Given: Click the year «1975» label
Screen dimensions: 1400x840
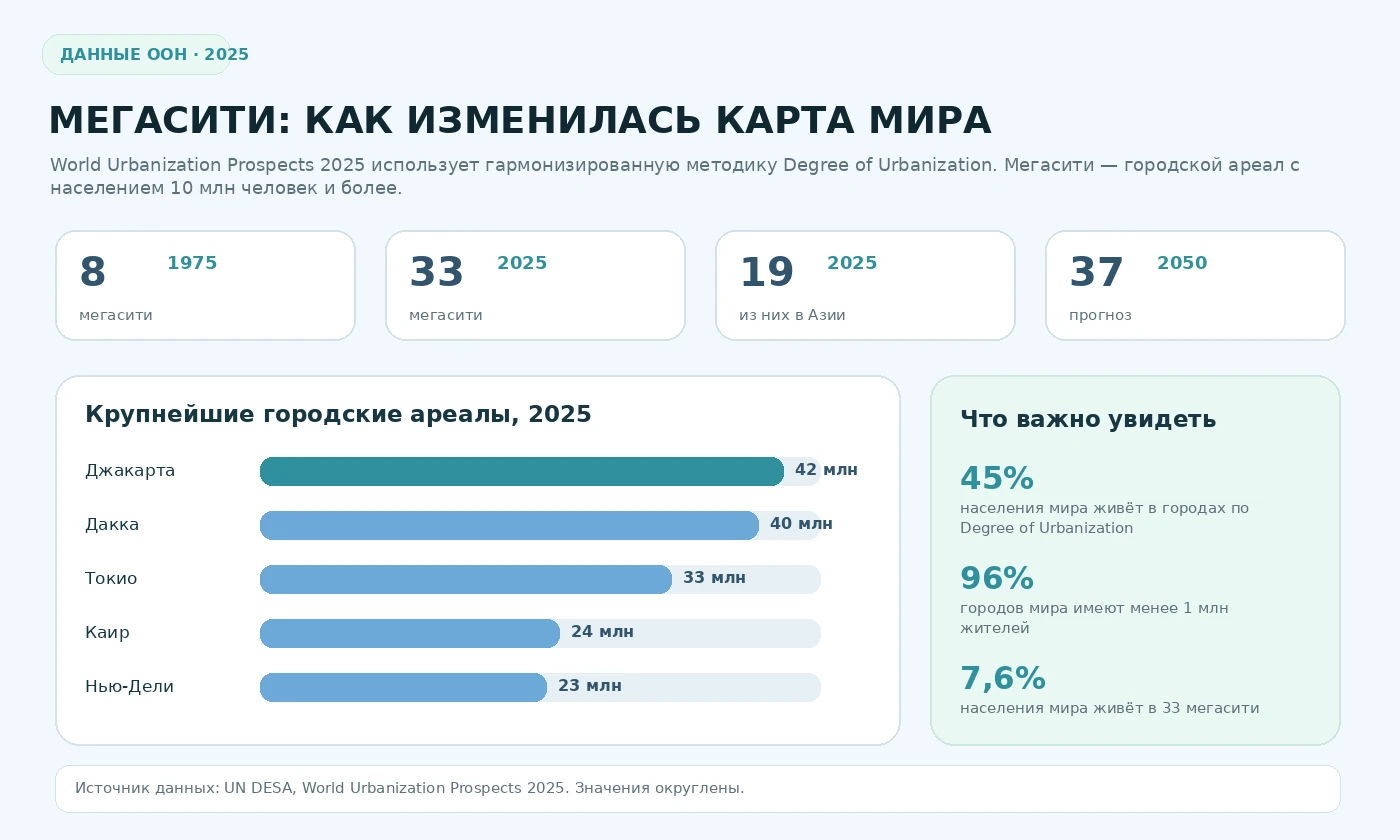Looking at the screenshot, I should tap(192, 263).
